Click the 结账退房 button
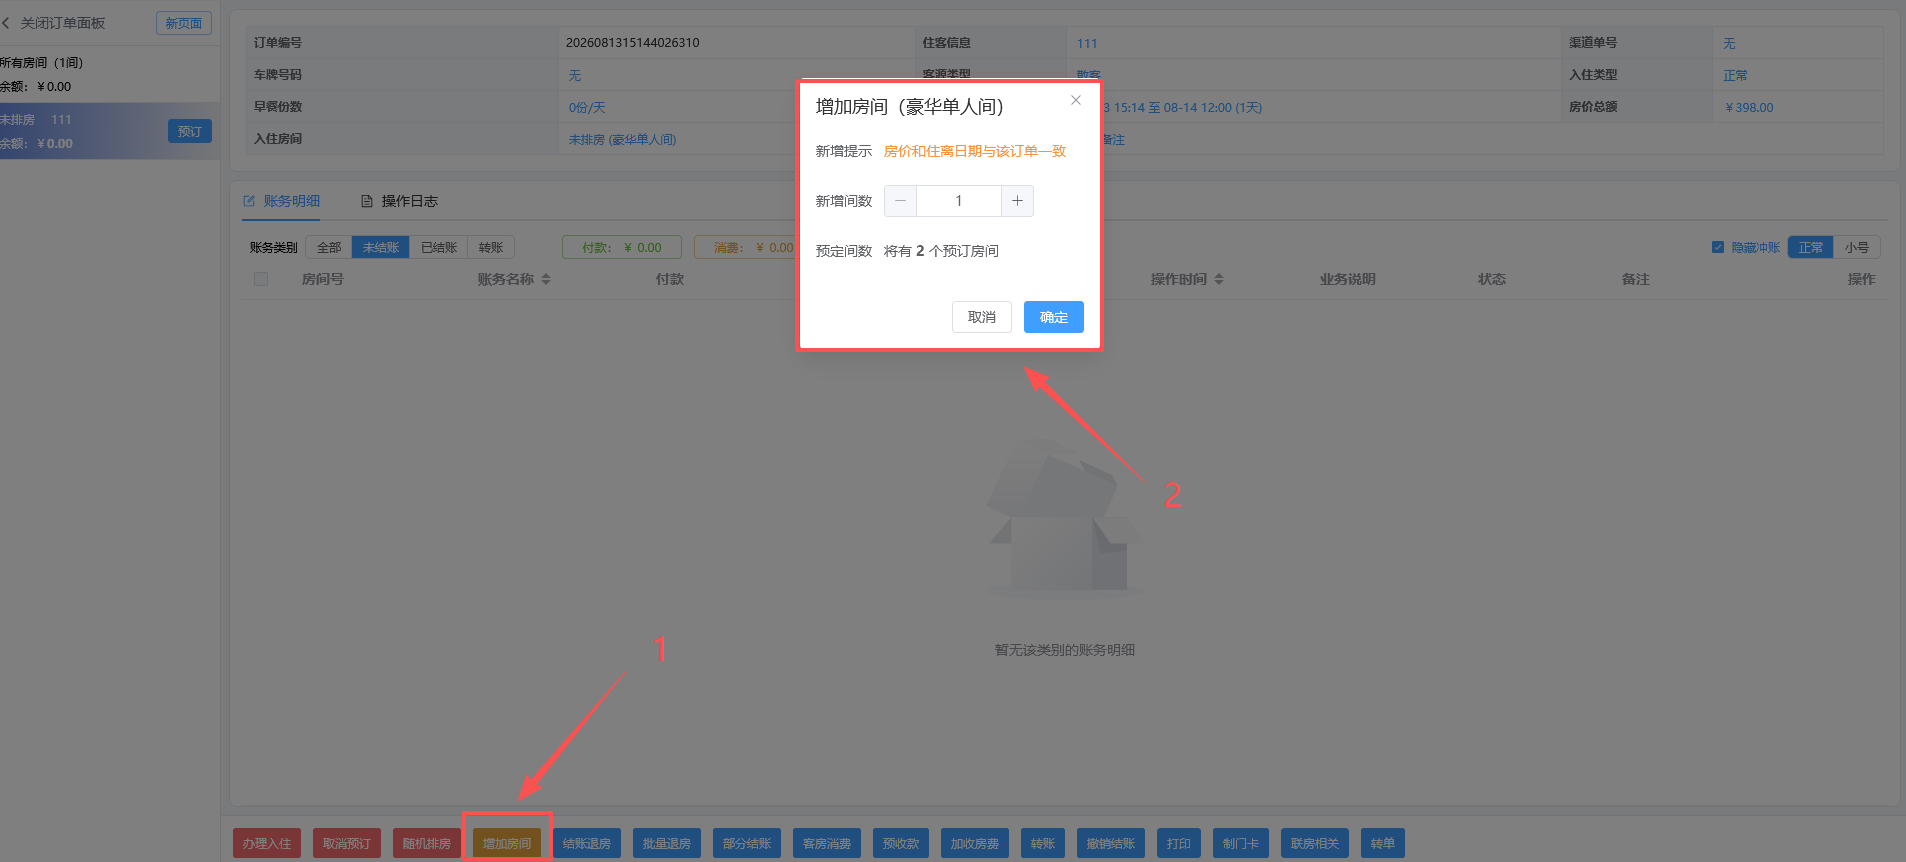Image resolution: width=1906 pixels, height=862 pixels. click(587, 843)
